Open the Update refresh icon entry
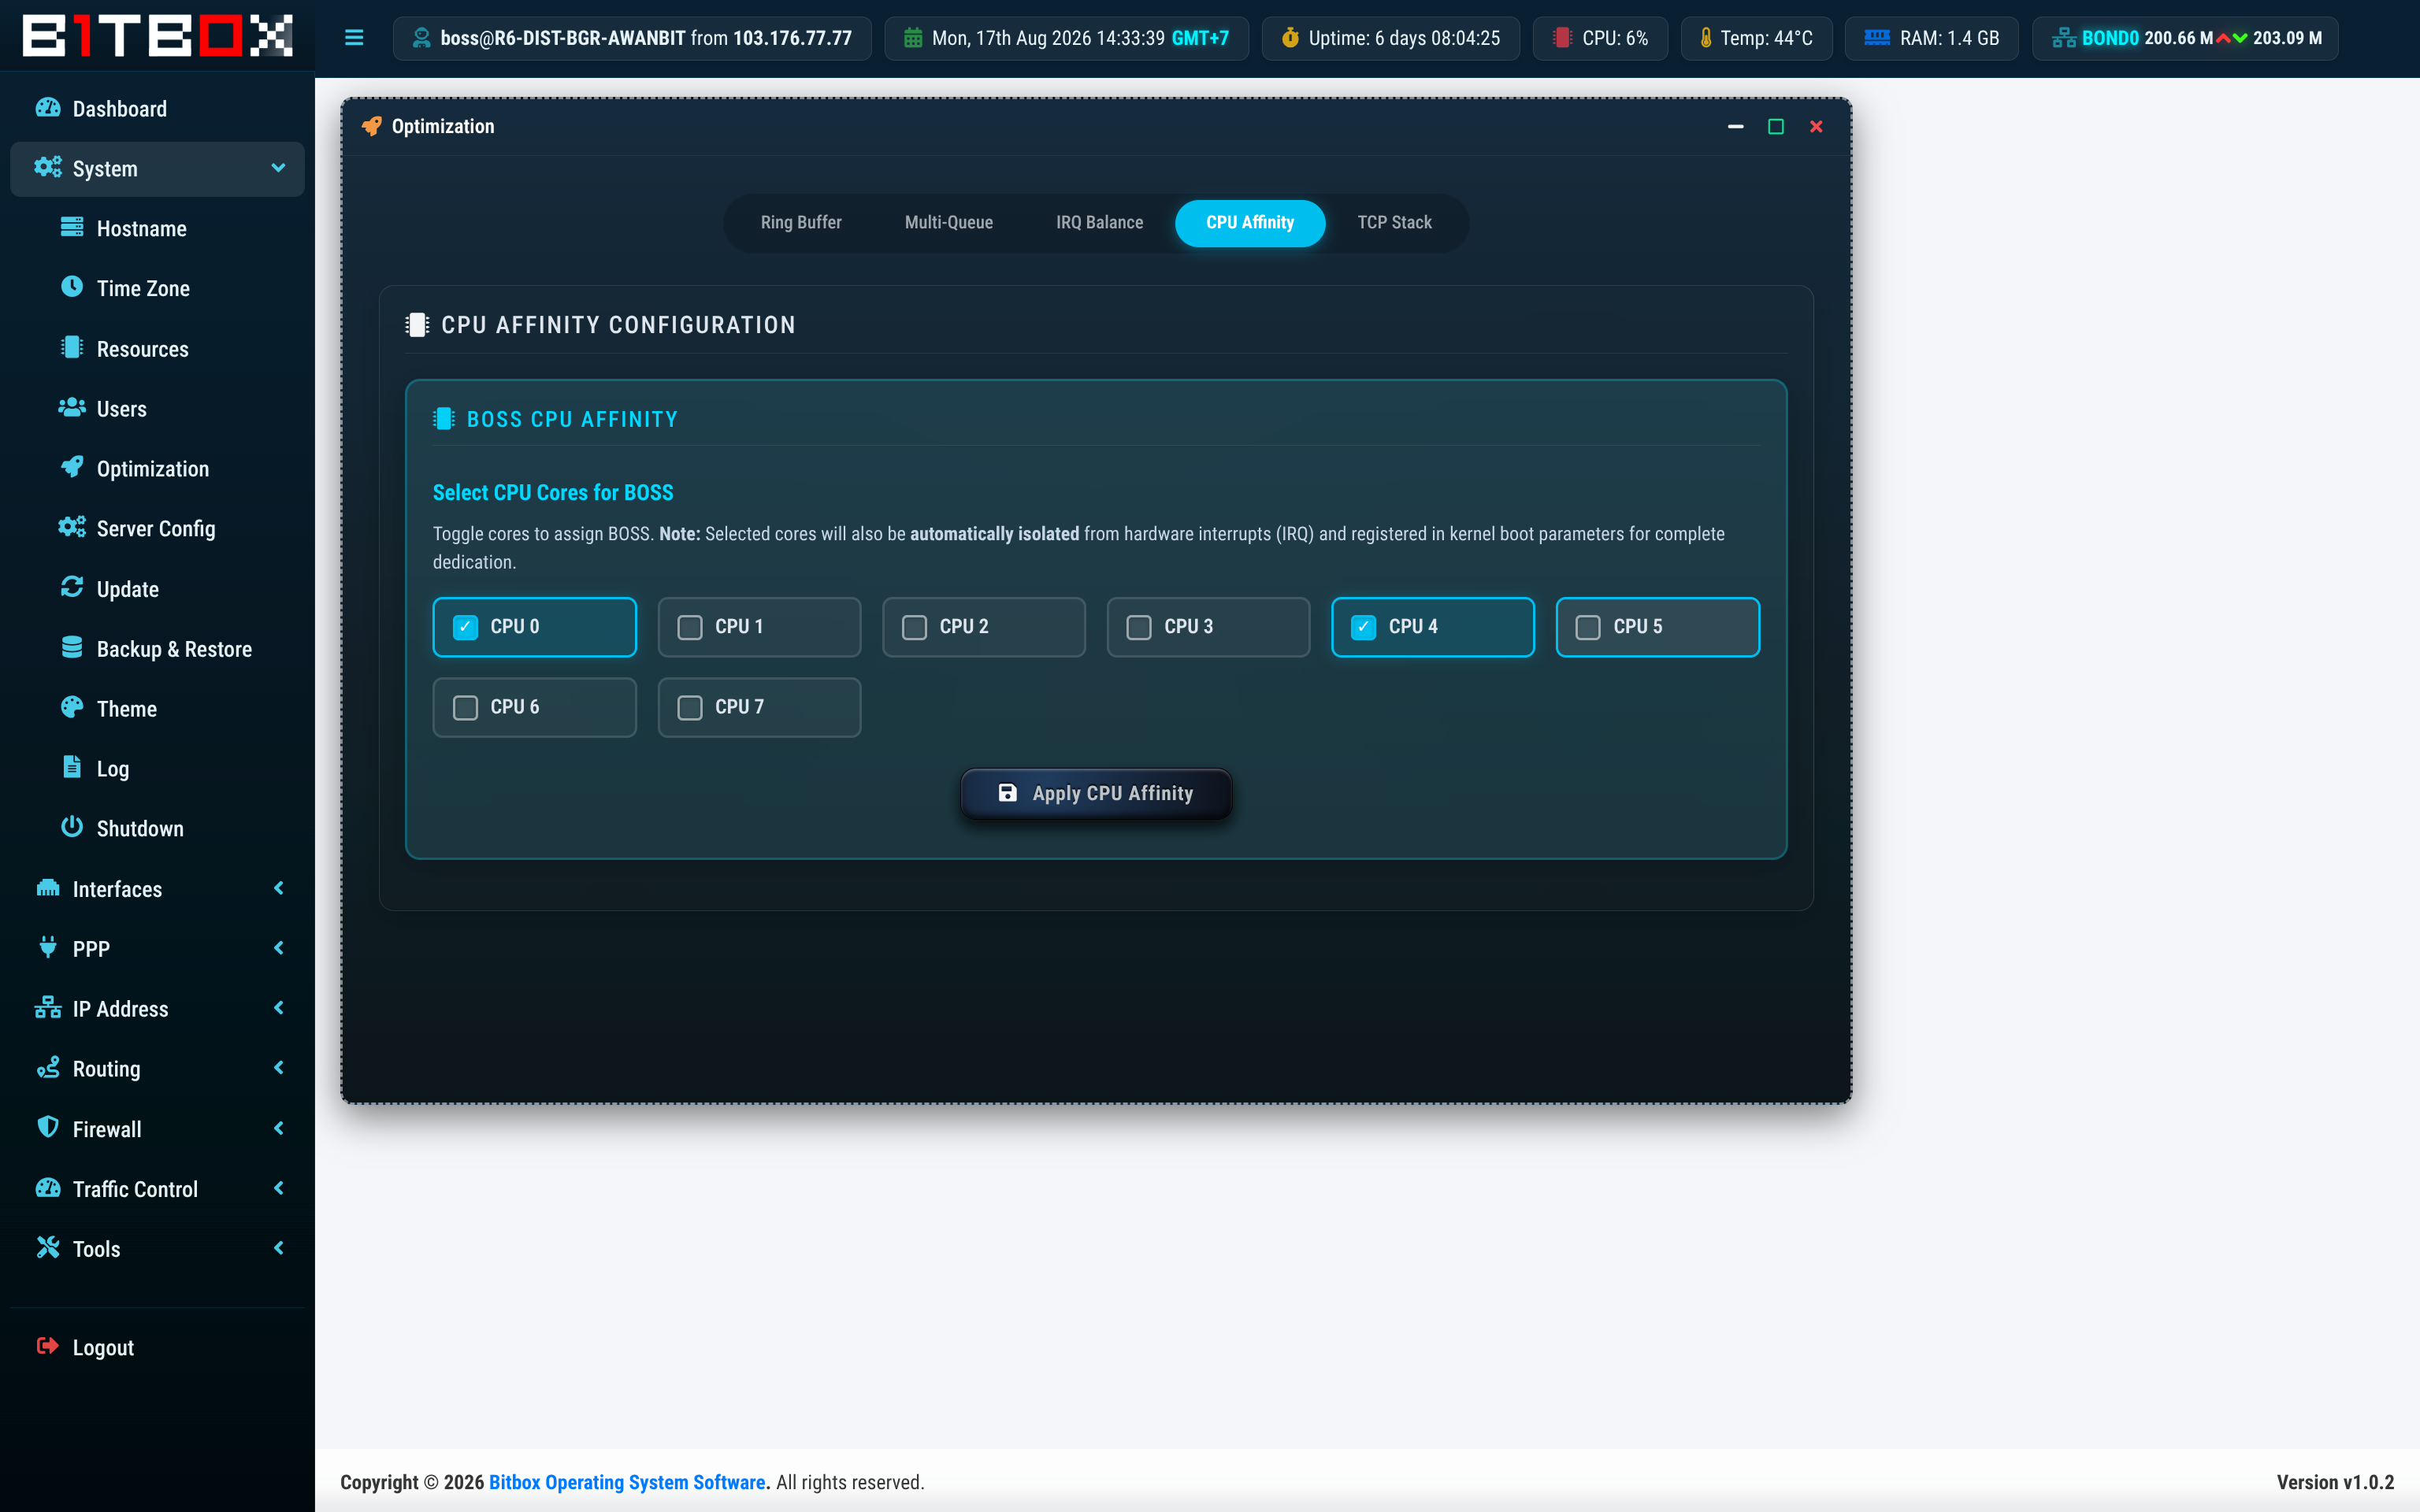Viewport: 2420px width, 1512px height. pos(72,587)
